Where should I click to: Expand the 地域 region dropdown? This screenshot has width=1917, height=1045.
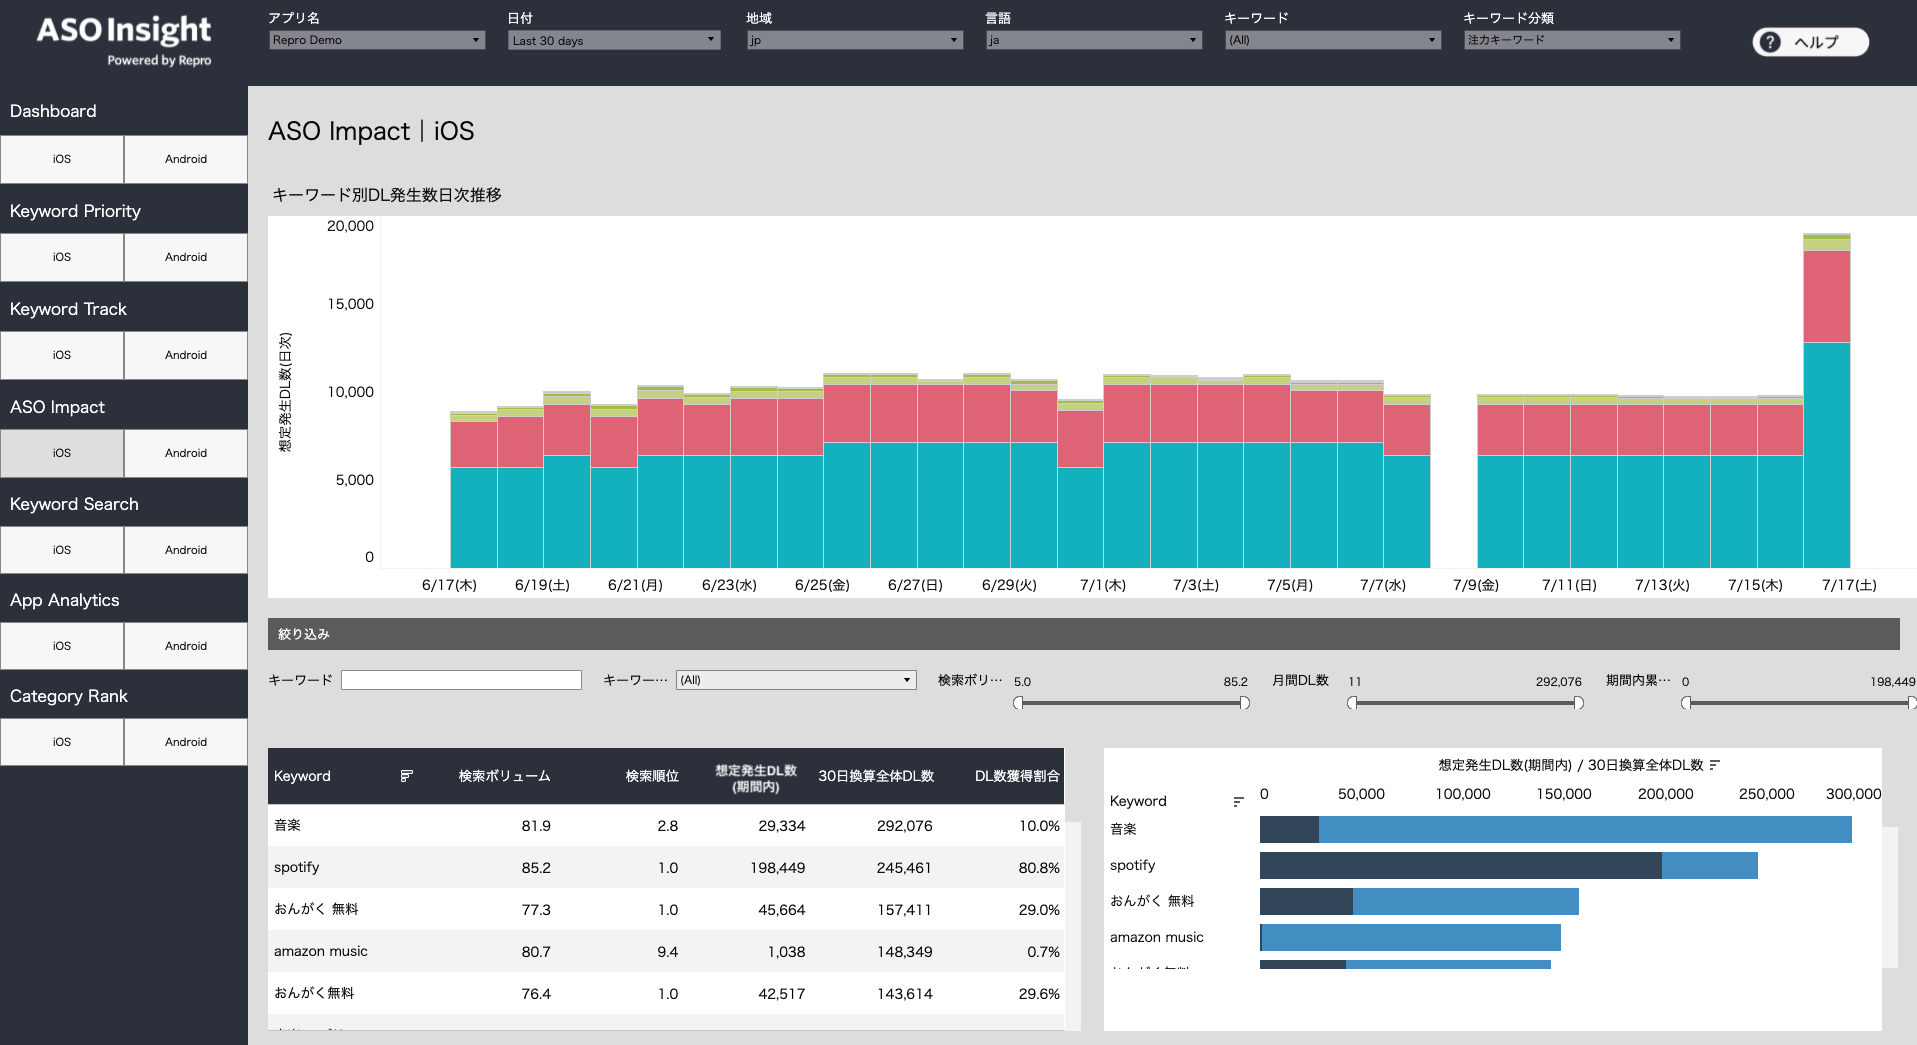pos(853,40)
